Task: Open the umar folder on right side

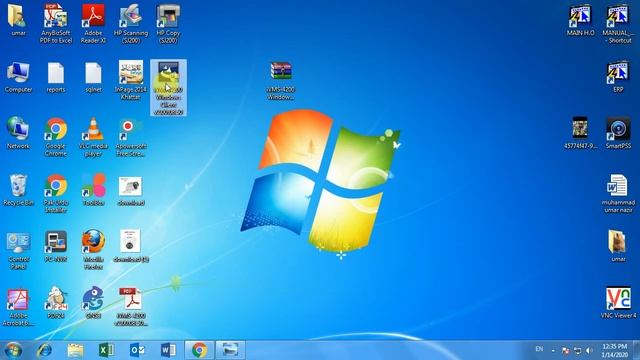Action: [618, 246]
